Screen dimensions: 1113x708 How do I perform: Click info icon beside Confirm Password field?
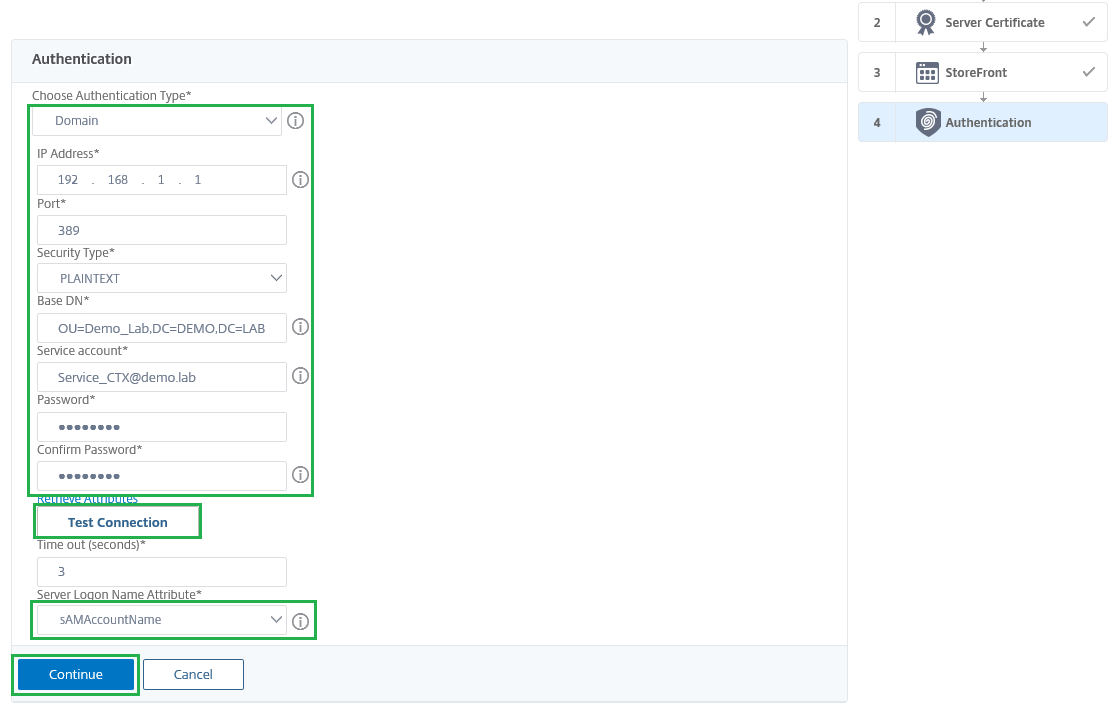pyautogui.click(x=299, y=475)
